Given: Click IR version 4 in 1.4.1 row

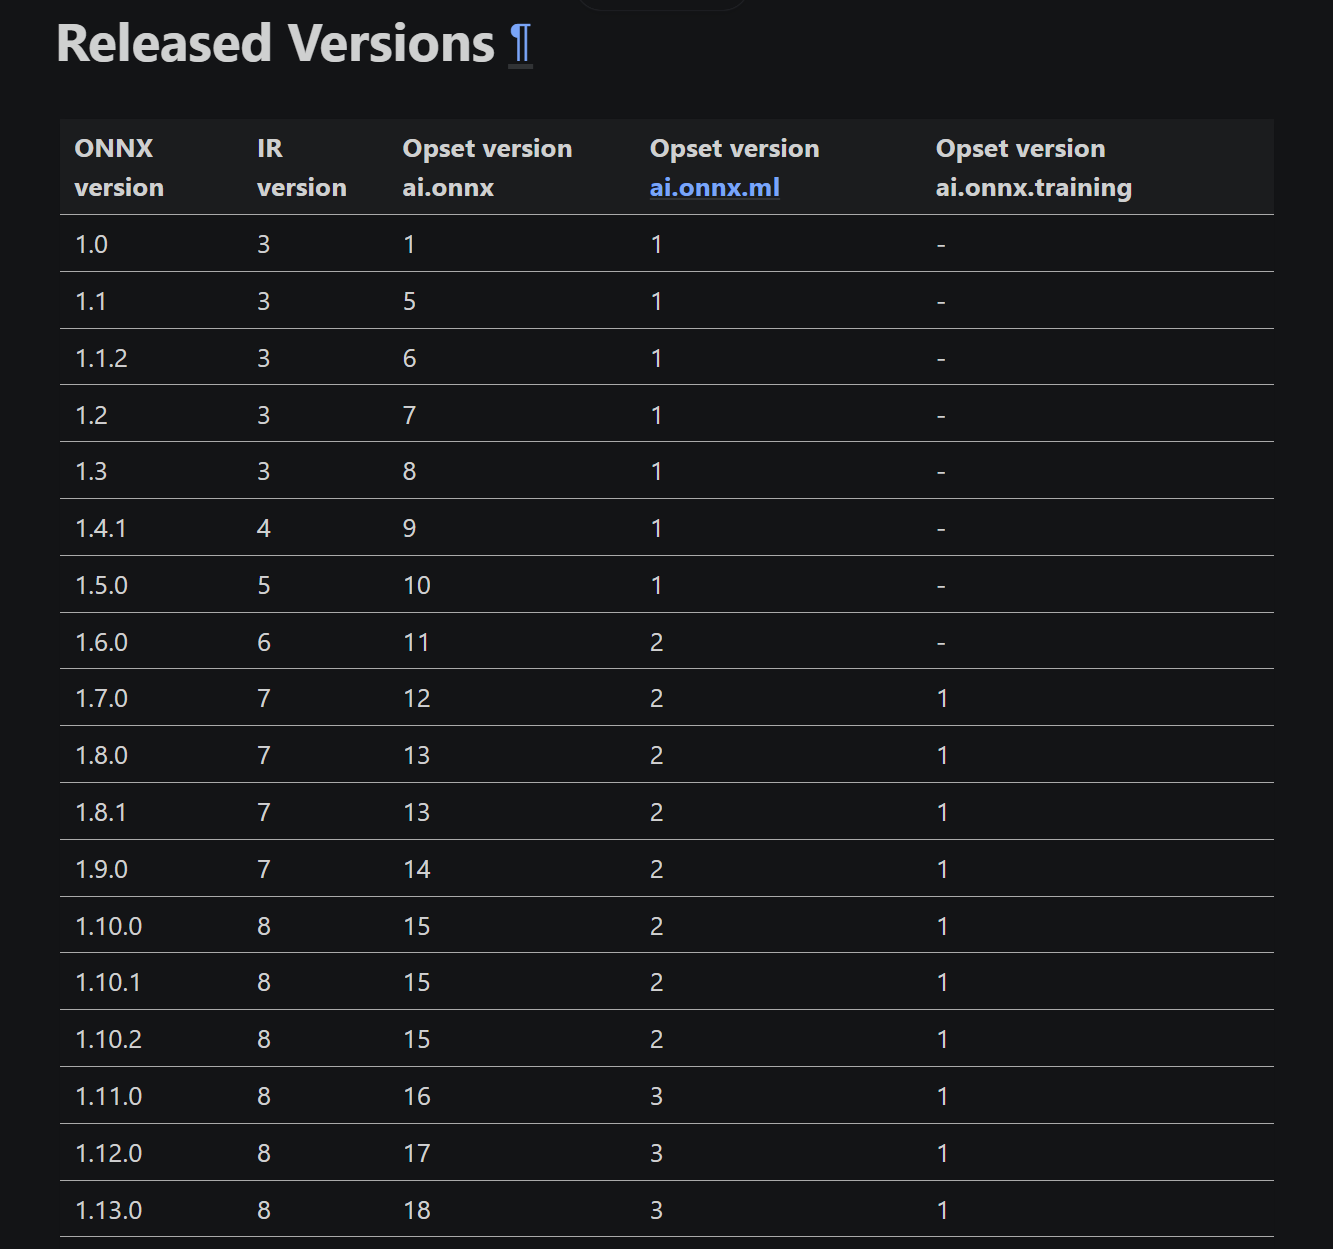Looking at the screenshot, I should (264, 528).
